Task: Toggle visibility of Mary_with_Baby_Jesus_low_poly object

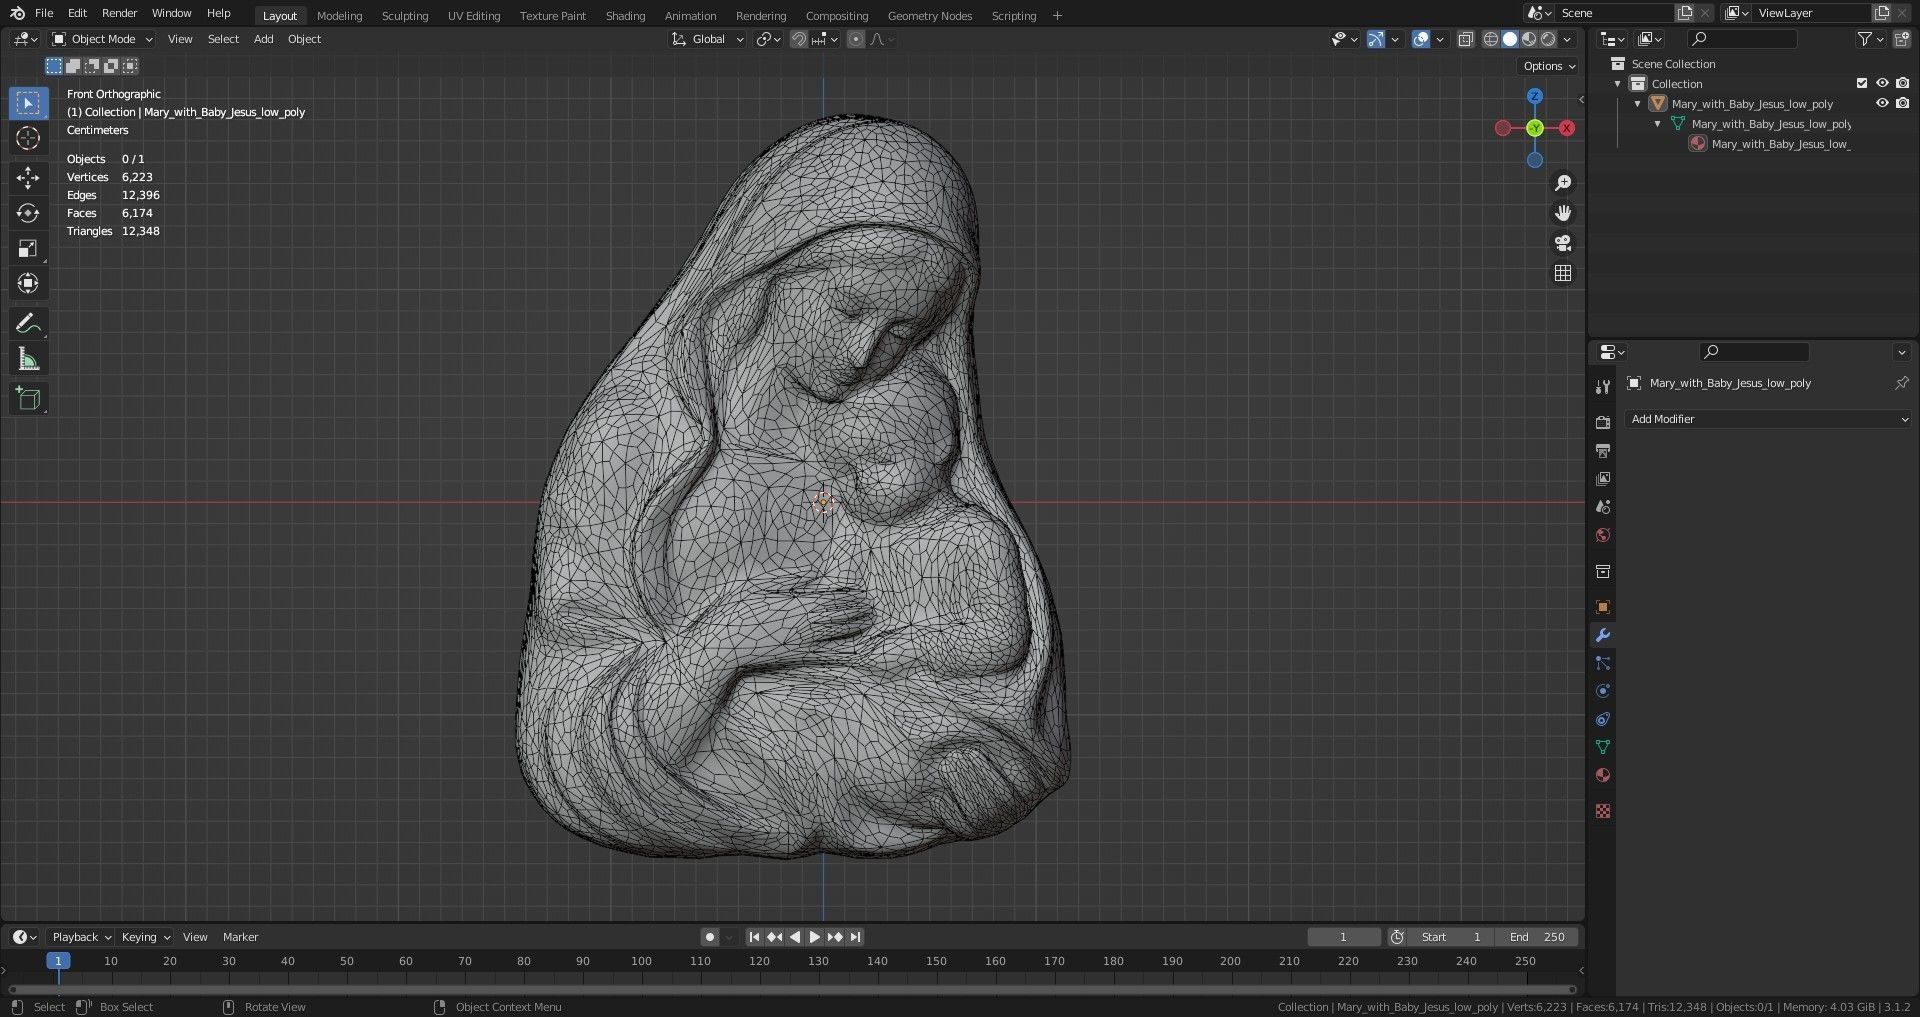Action: 1882,103
